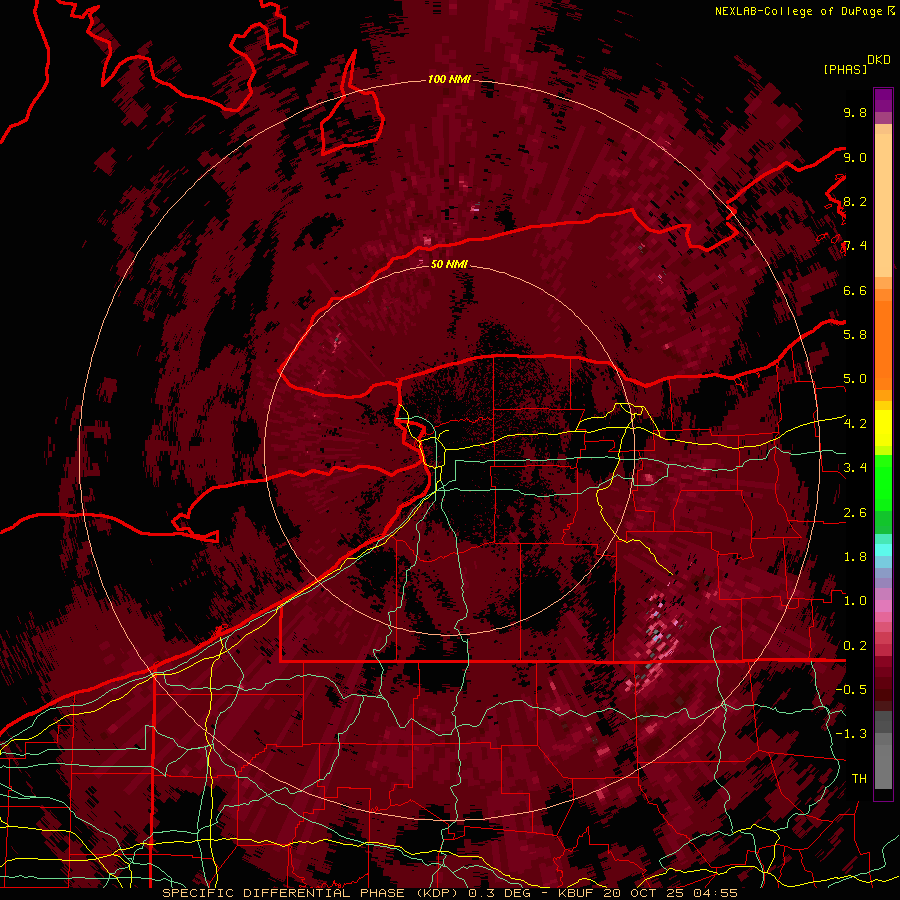This screenshot has height=900, width=900.
Task: Click the 0.2 legend value
Action: point(855,646)
